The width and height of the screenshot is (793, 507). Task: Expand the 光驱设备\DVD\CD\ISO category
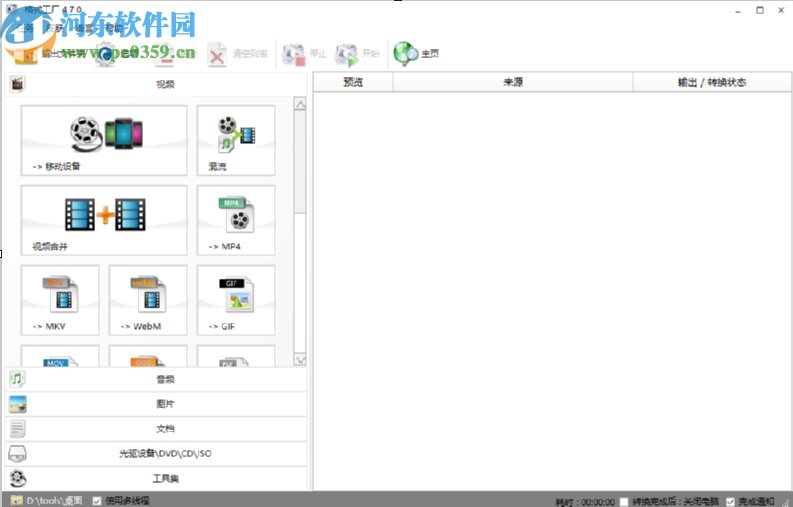tap(156, 453)
